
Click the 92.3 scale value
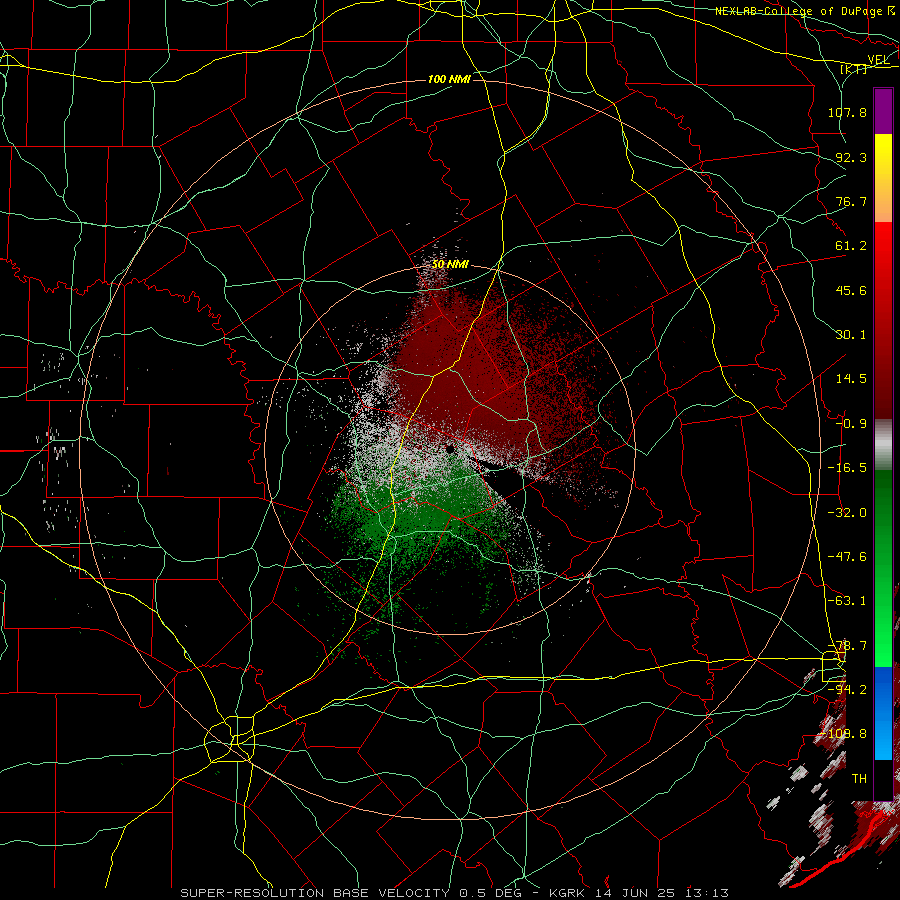coord(851,157)
